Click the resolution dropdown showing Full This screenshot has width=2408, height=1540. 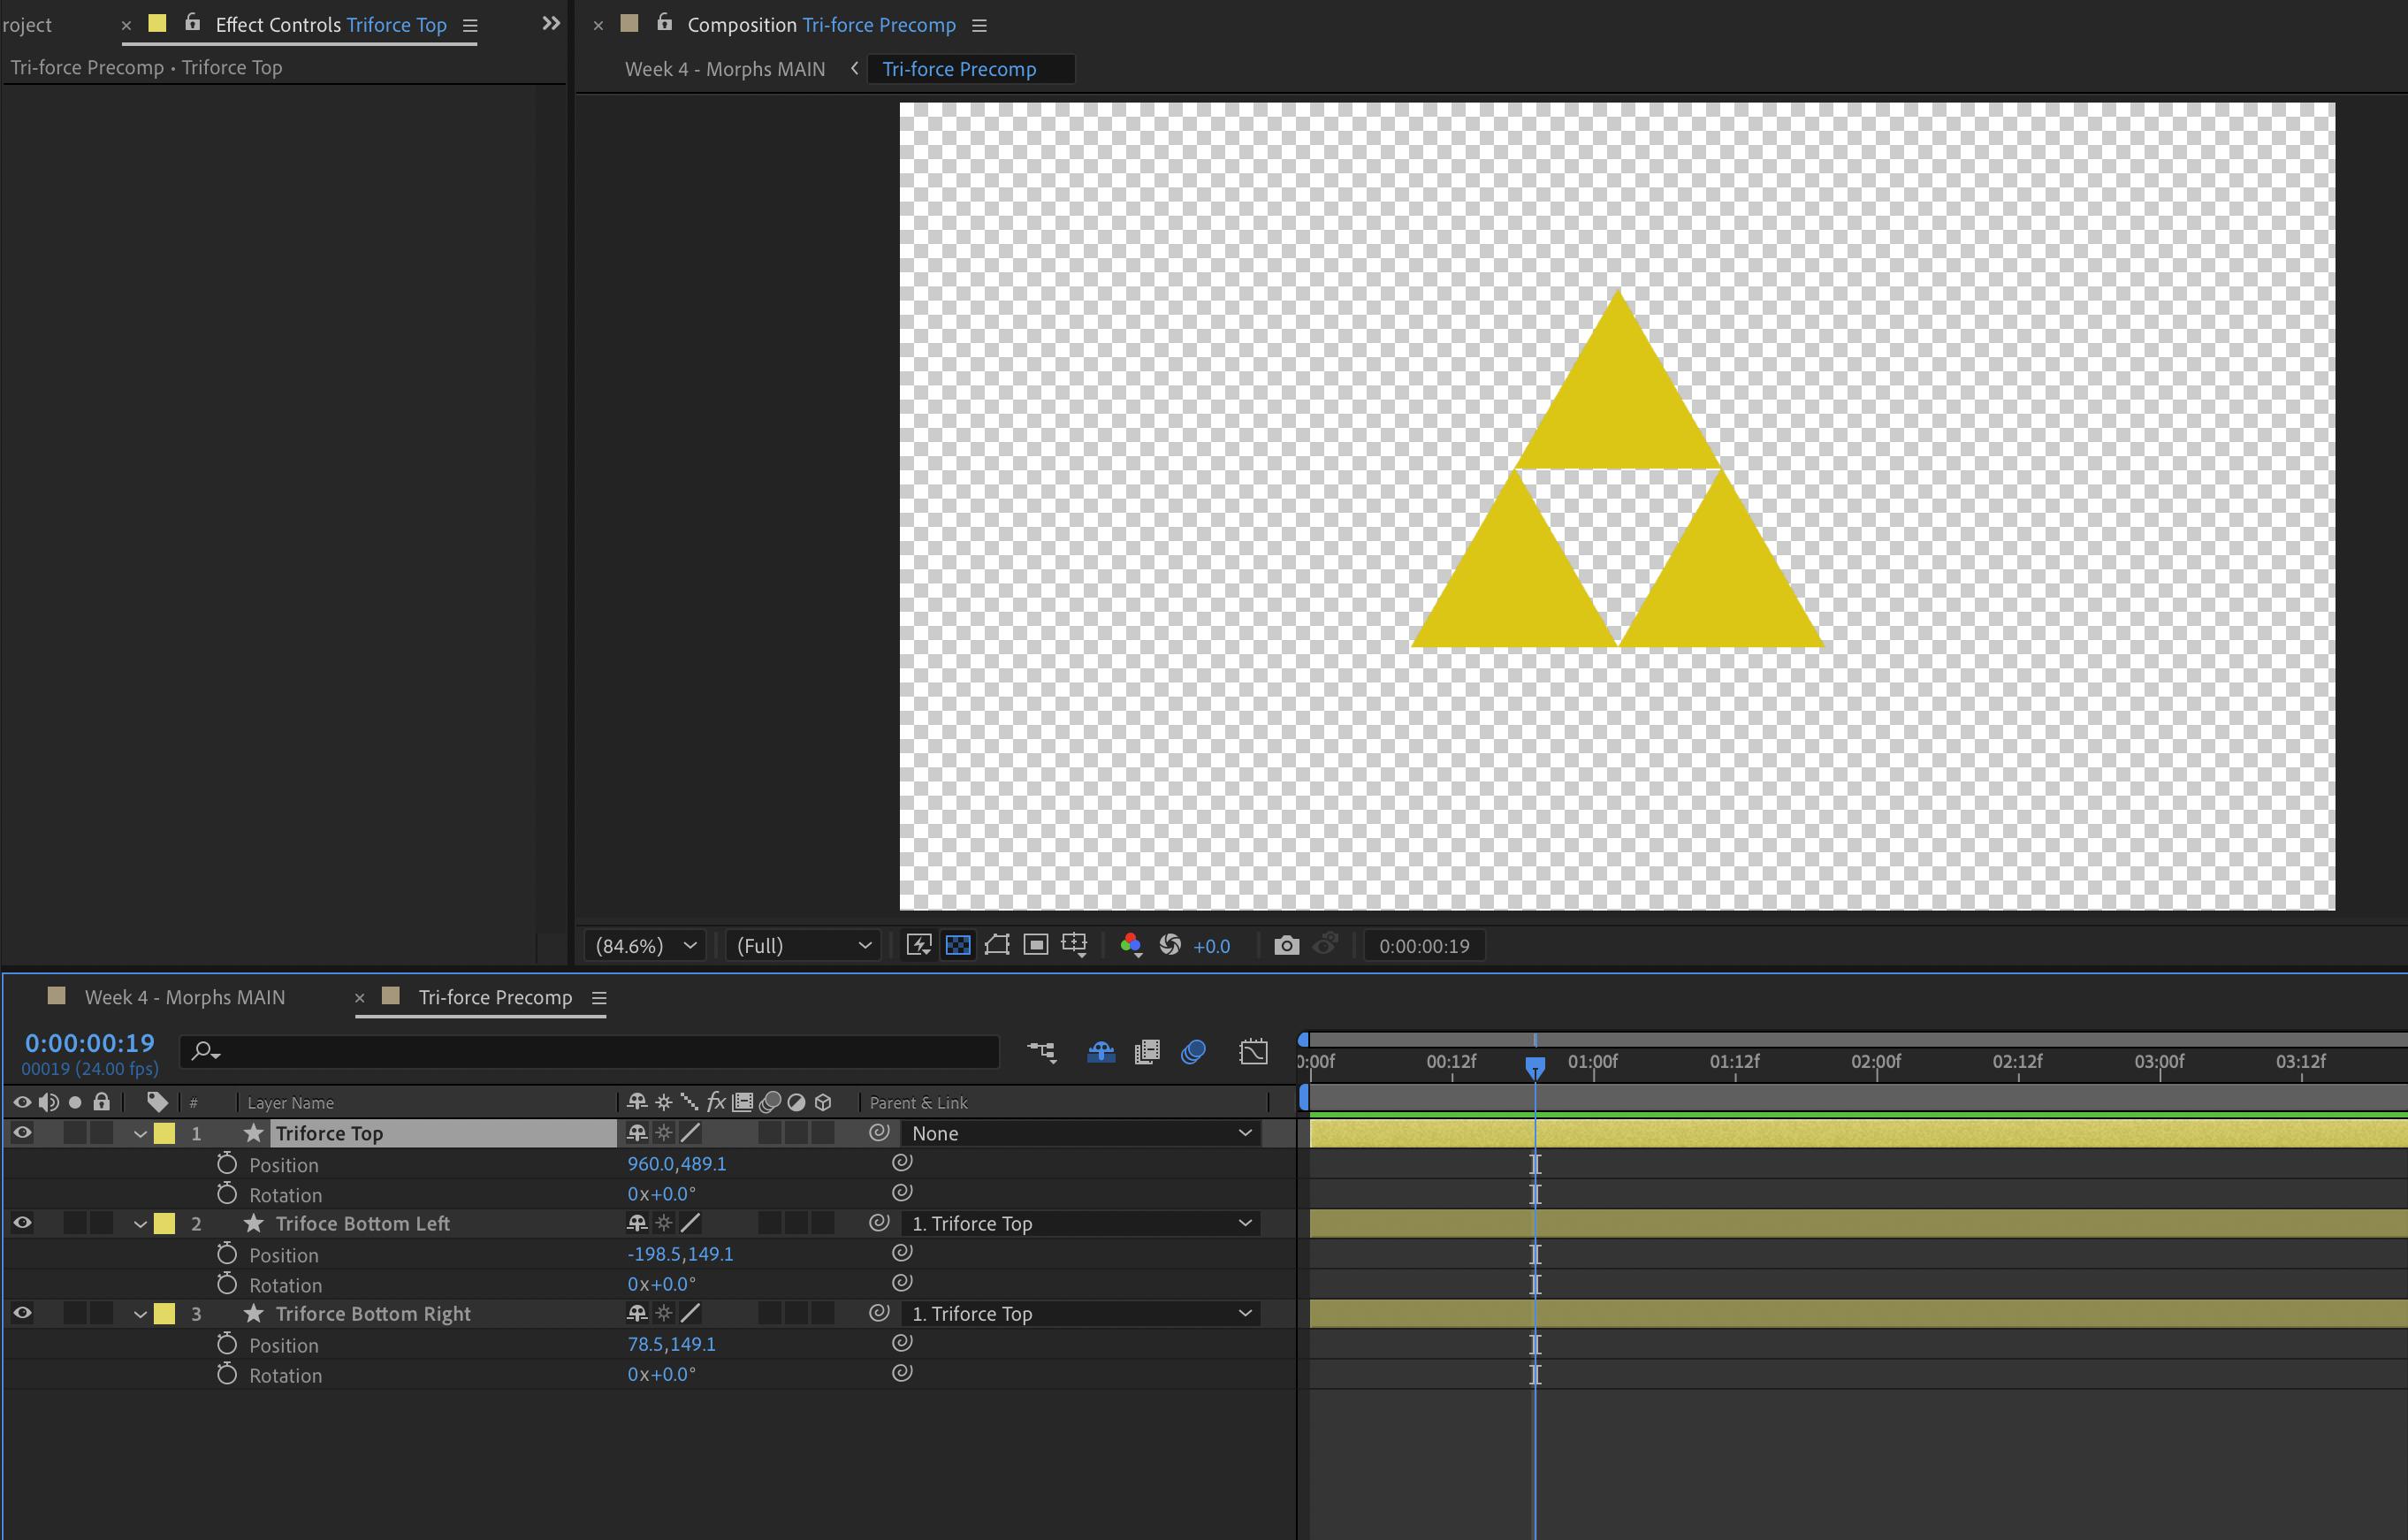coord(796,947)
